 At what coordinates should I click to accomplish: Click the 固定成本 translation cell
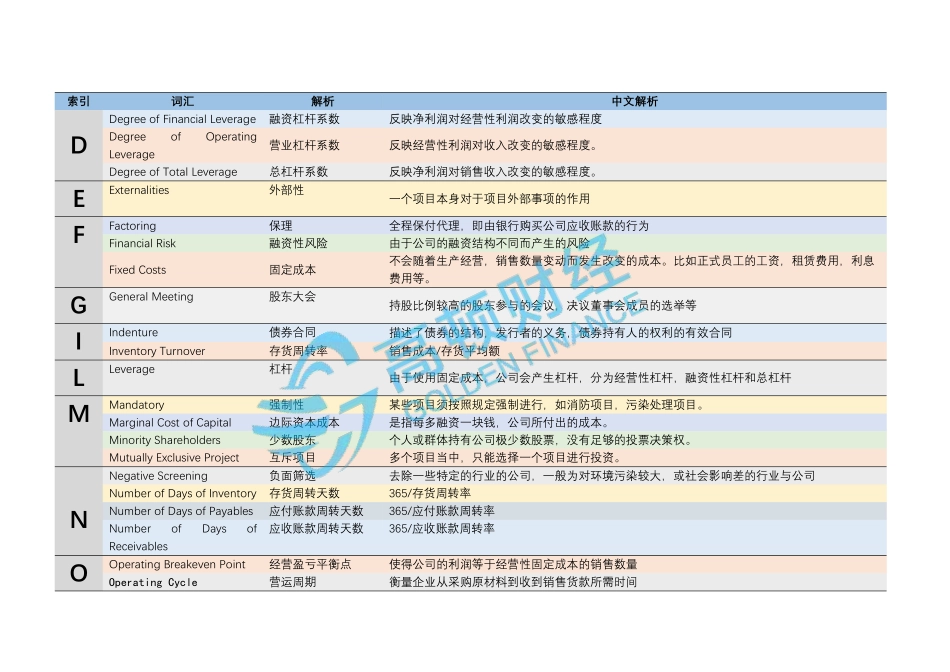(x=293, y=270)
